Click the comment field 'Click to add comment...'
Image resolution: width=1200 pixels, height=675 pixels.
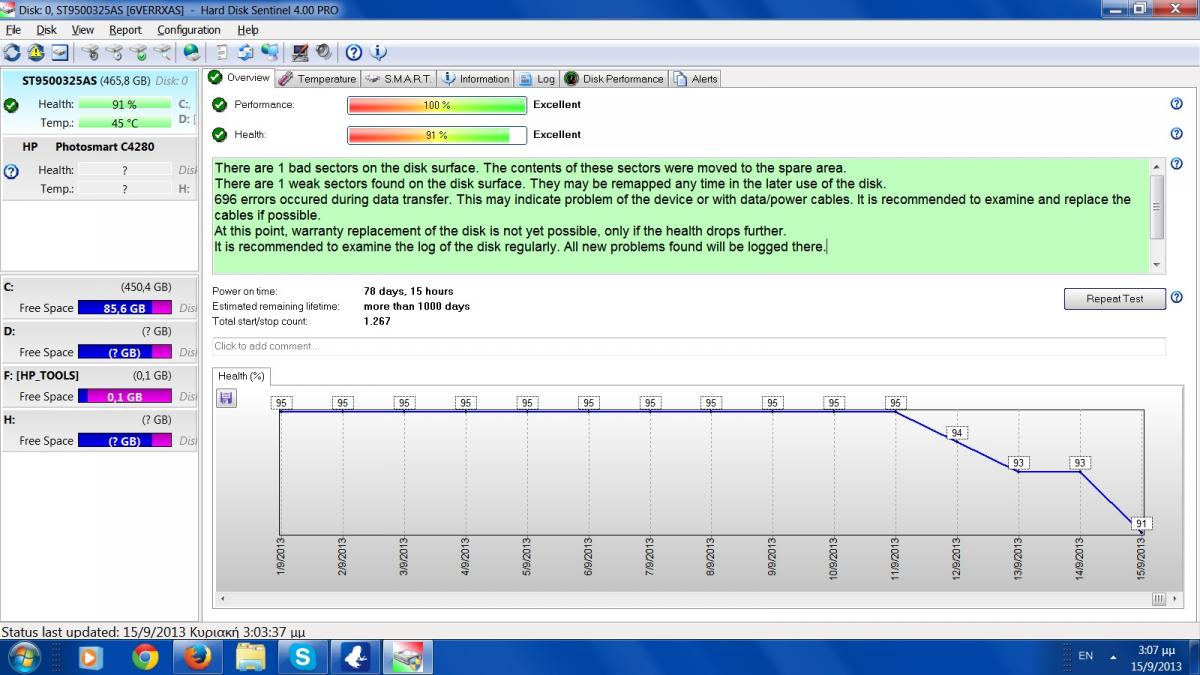688,346
